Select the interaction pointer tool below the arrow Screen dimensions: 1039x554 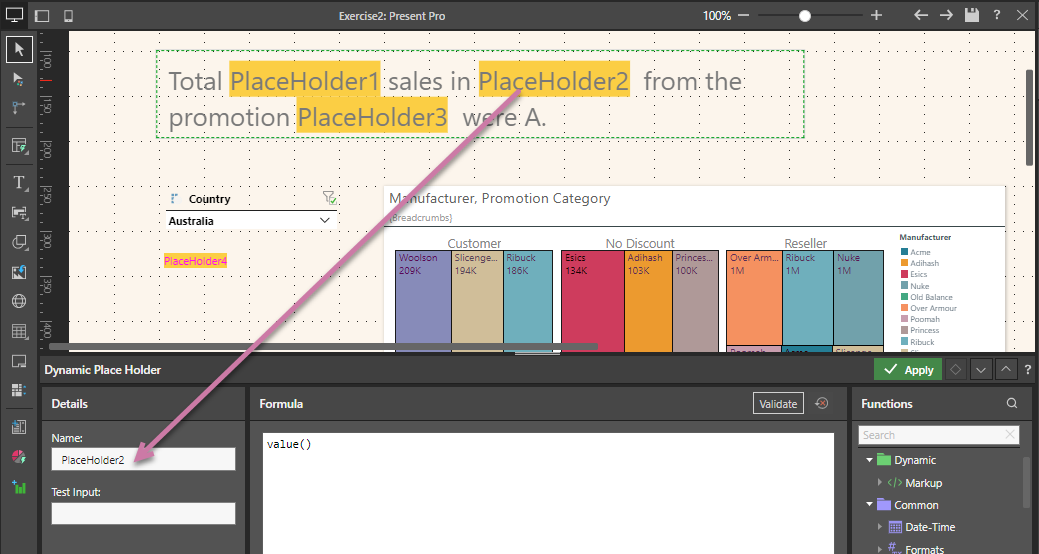click(19, 80)
